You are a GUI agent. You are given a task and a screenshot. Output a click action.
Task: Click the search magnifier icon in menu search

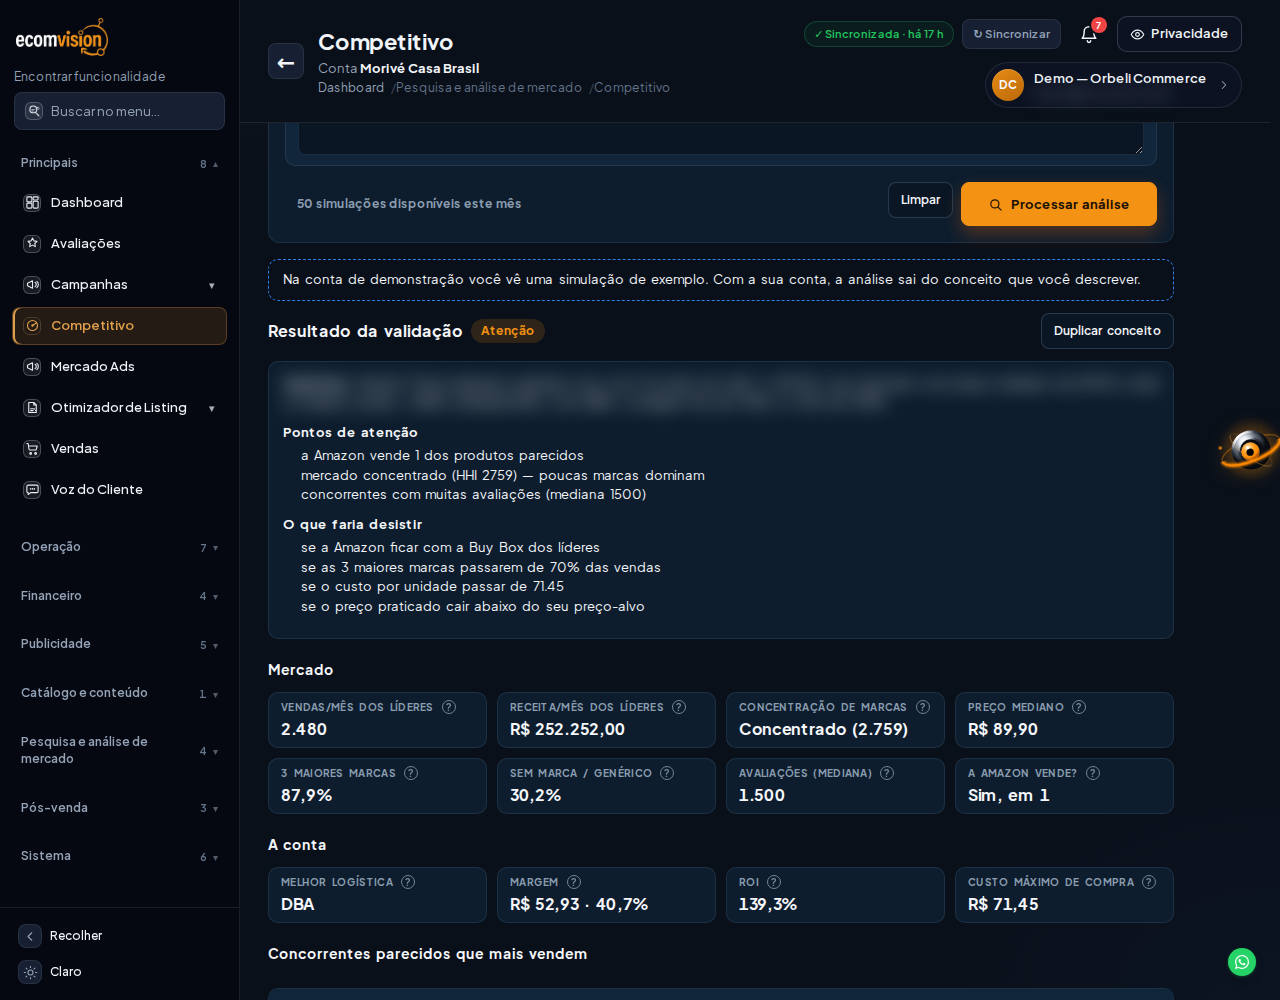click(34, 111)
